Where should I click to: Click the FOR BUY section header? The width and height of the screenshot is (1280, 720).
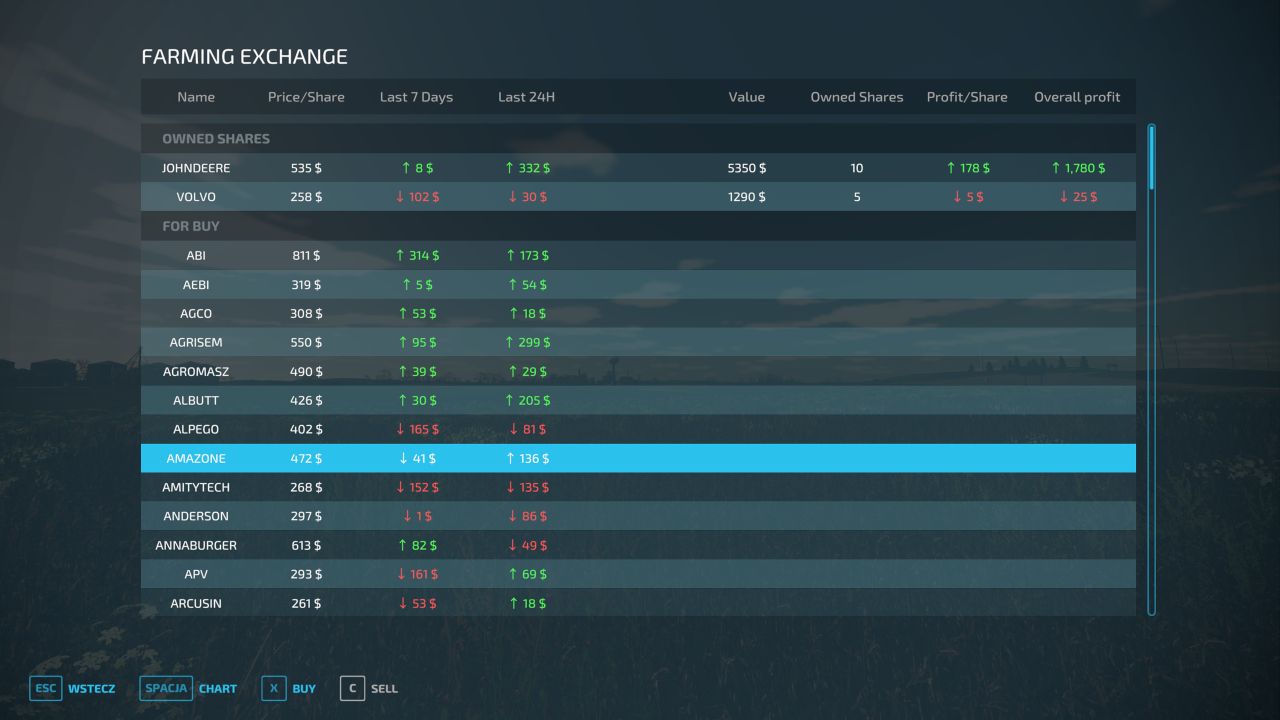tap(191, 226)
